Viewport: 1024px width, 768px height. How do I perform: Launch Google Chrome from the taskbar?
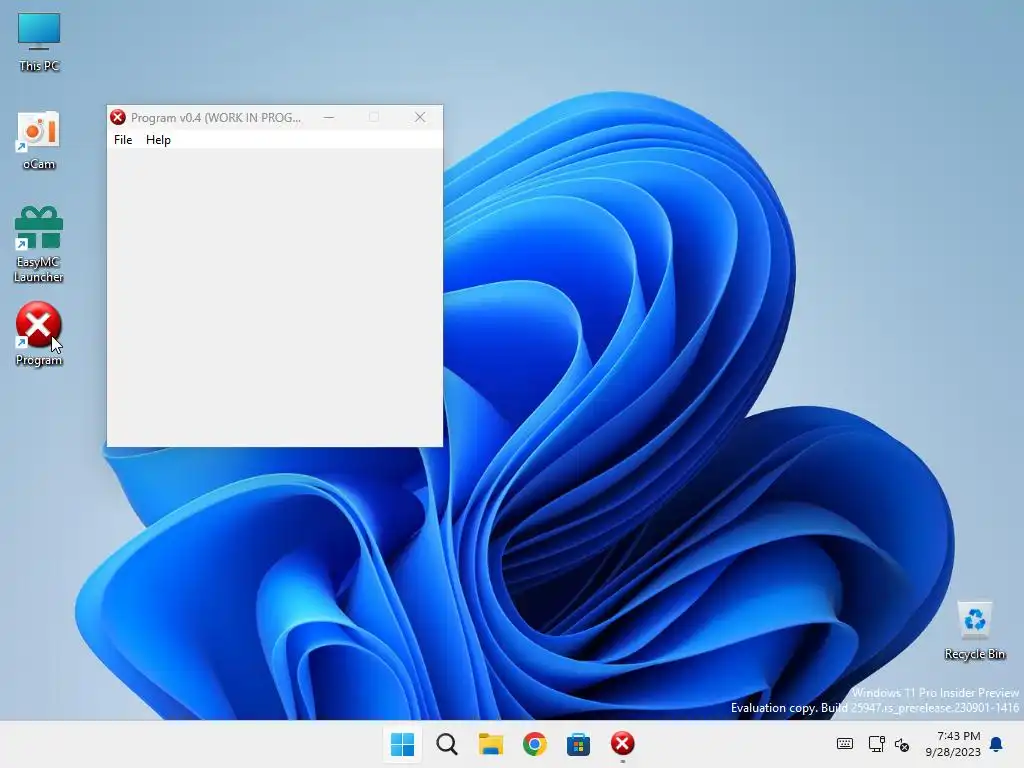[x=535, y=744]
